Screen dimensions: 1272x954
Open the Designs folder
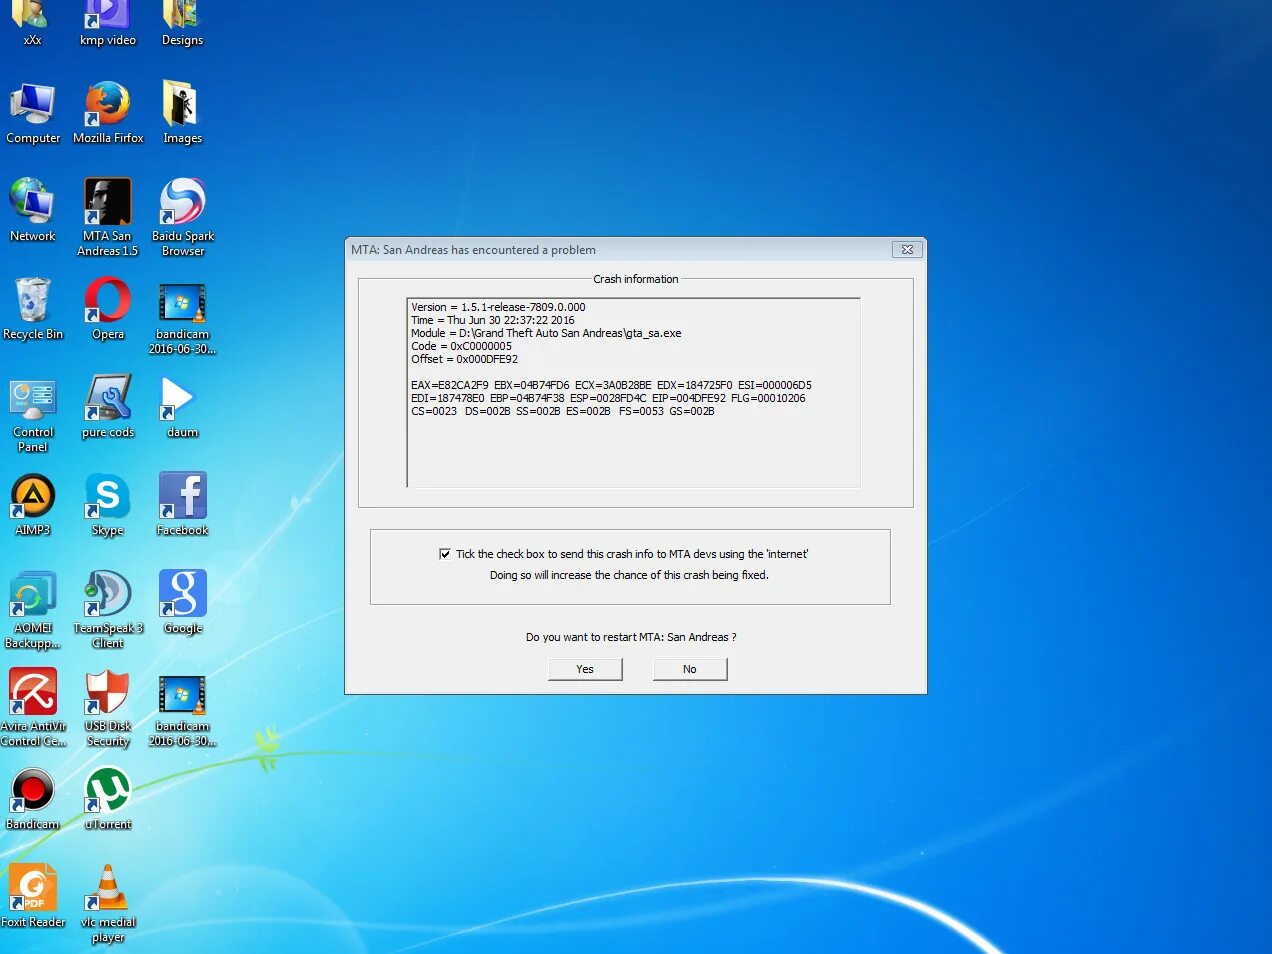[x=182, y=22]
